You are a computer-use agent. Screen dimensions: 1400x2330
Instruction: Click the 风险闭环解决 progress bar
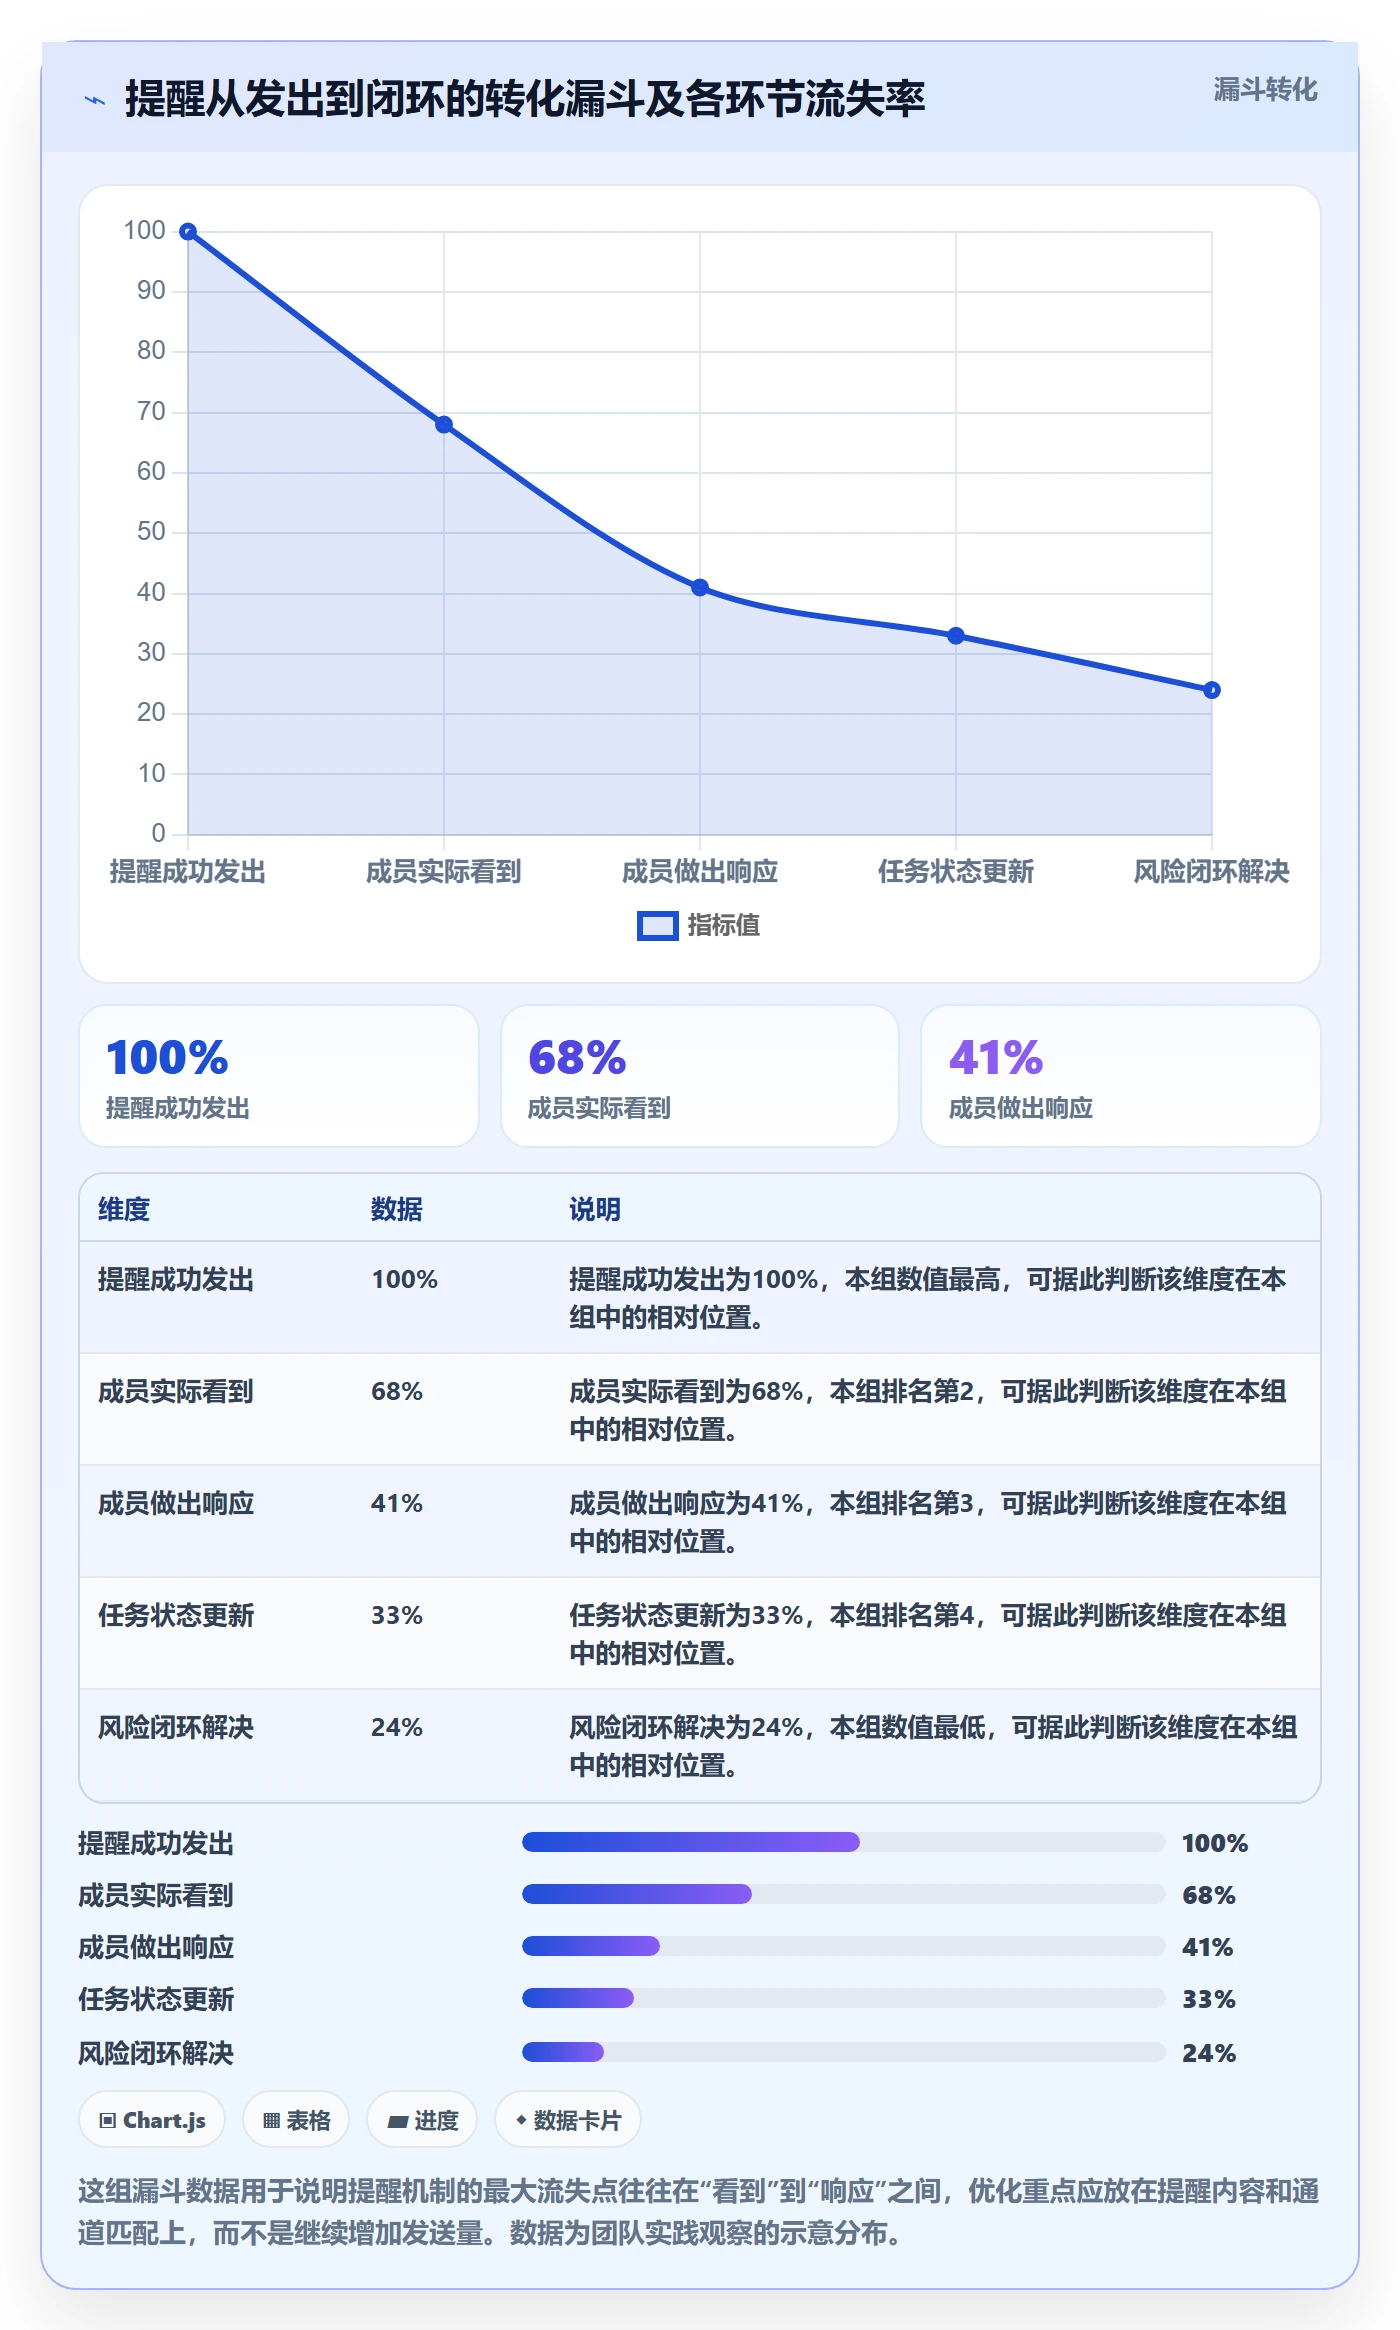[x=844, y=2052]
